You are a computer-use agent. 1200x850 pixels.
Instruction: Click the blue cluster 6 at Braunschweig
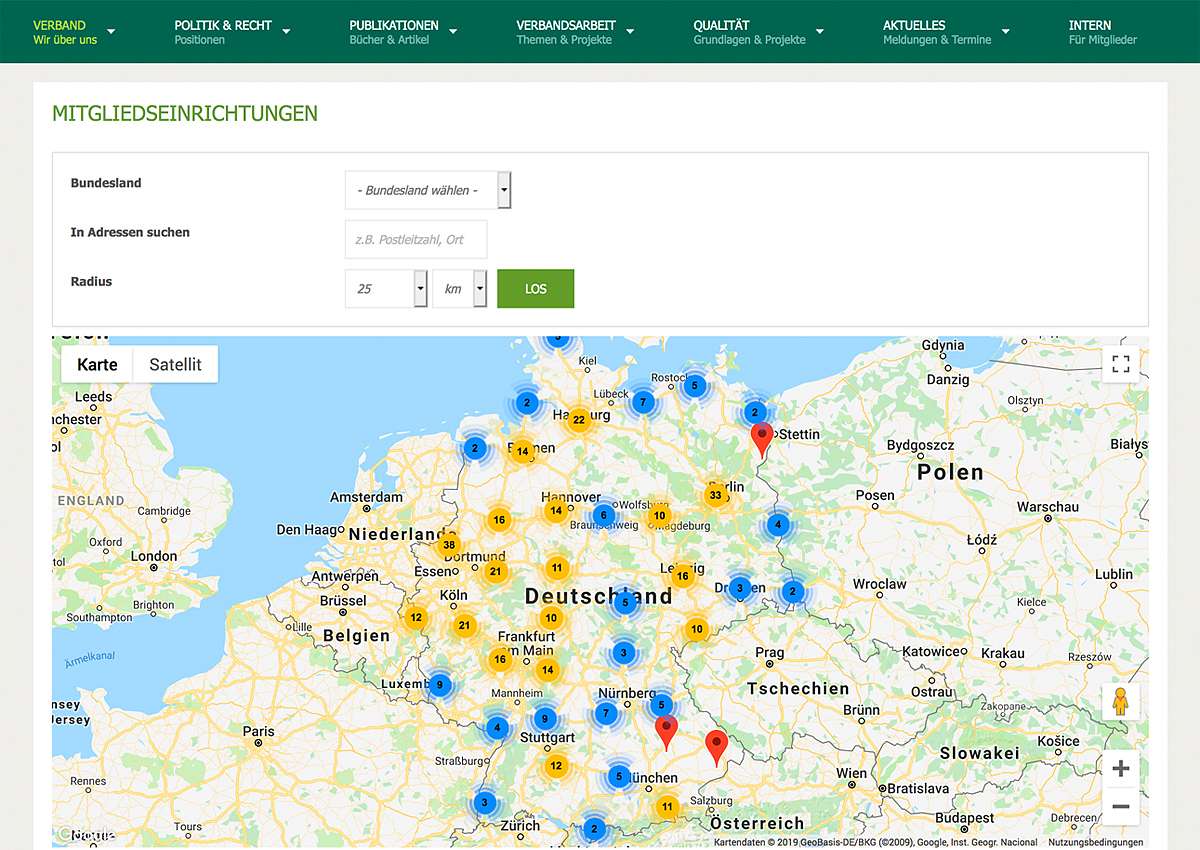[602, 515]
